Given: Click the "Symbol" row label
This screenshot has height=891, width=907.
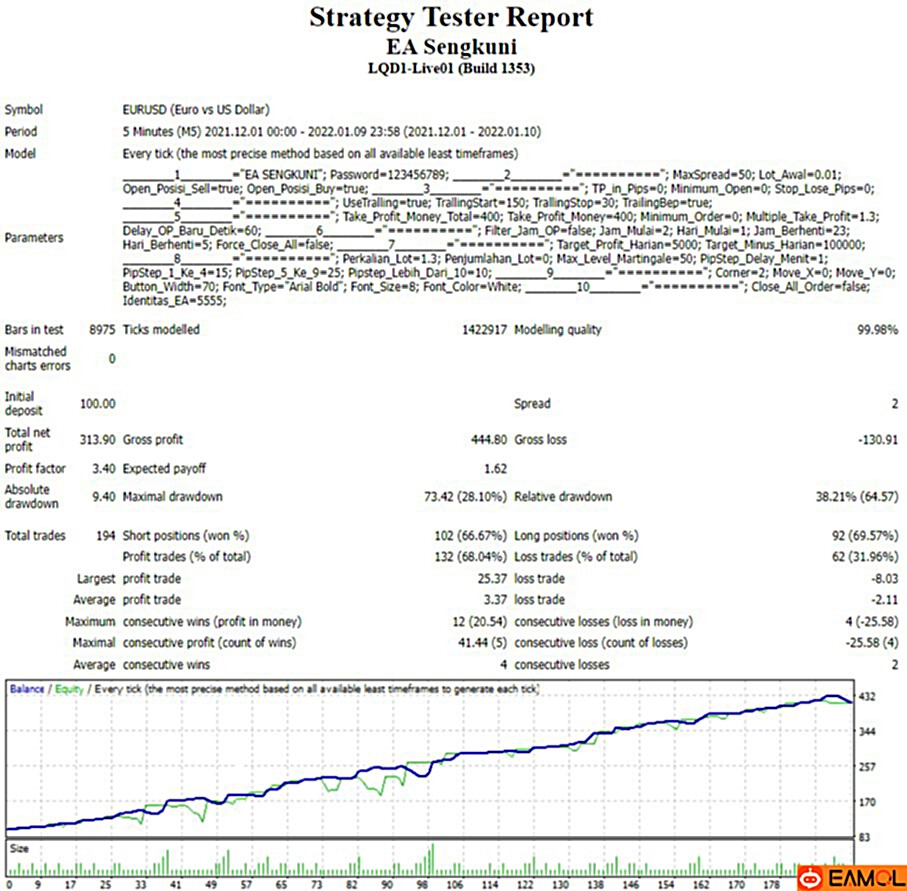Looking at the screenshot, I should click(x=24, y=109).
